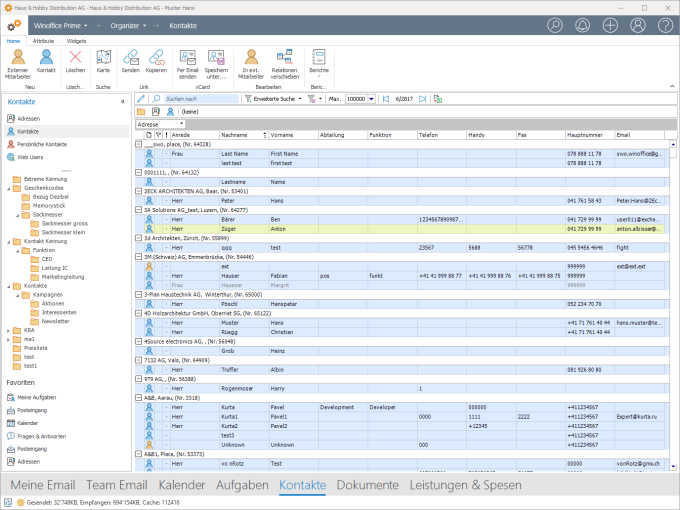Go to the next record arrow
The height and width of the screenshot is (510, 680).
pyautogui.click(x=422, y=99)
